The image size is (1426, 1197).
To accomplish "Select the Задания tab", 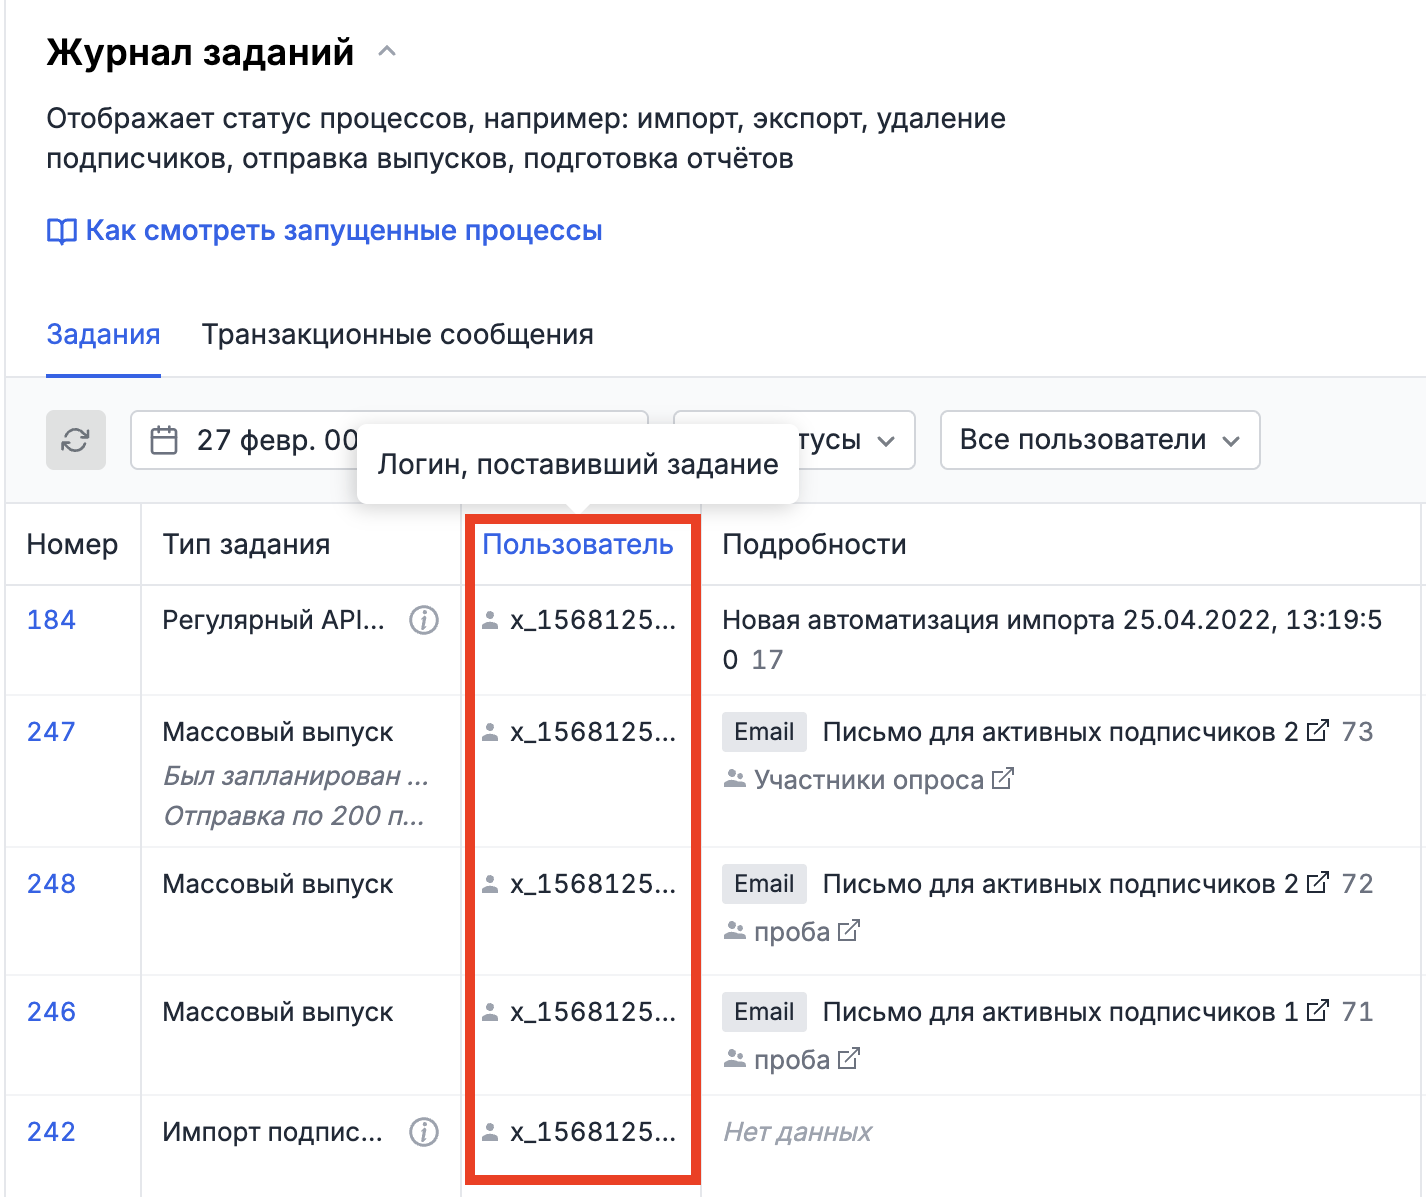I will point(103,335).
